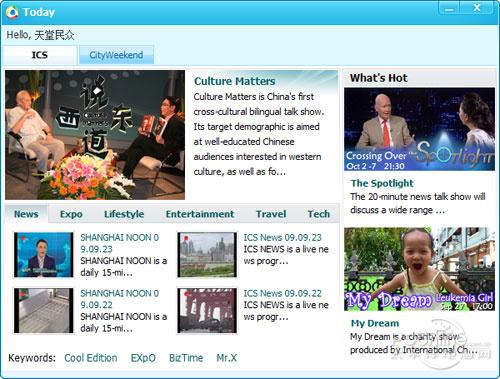
Task: Select the EXpO keyword link
Action: click(143, 358)
